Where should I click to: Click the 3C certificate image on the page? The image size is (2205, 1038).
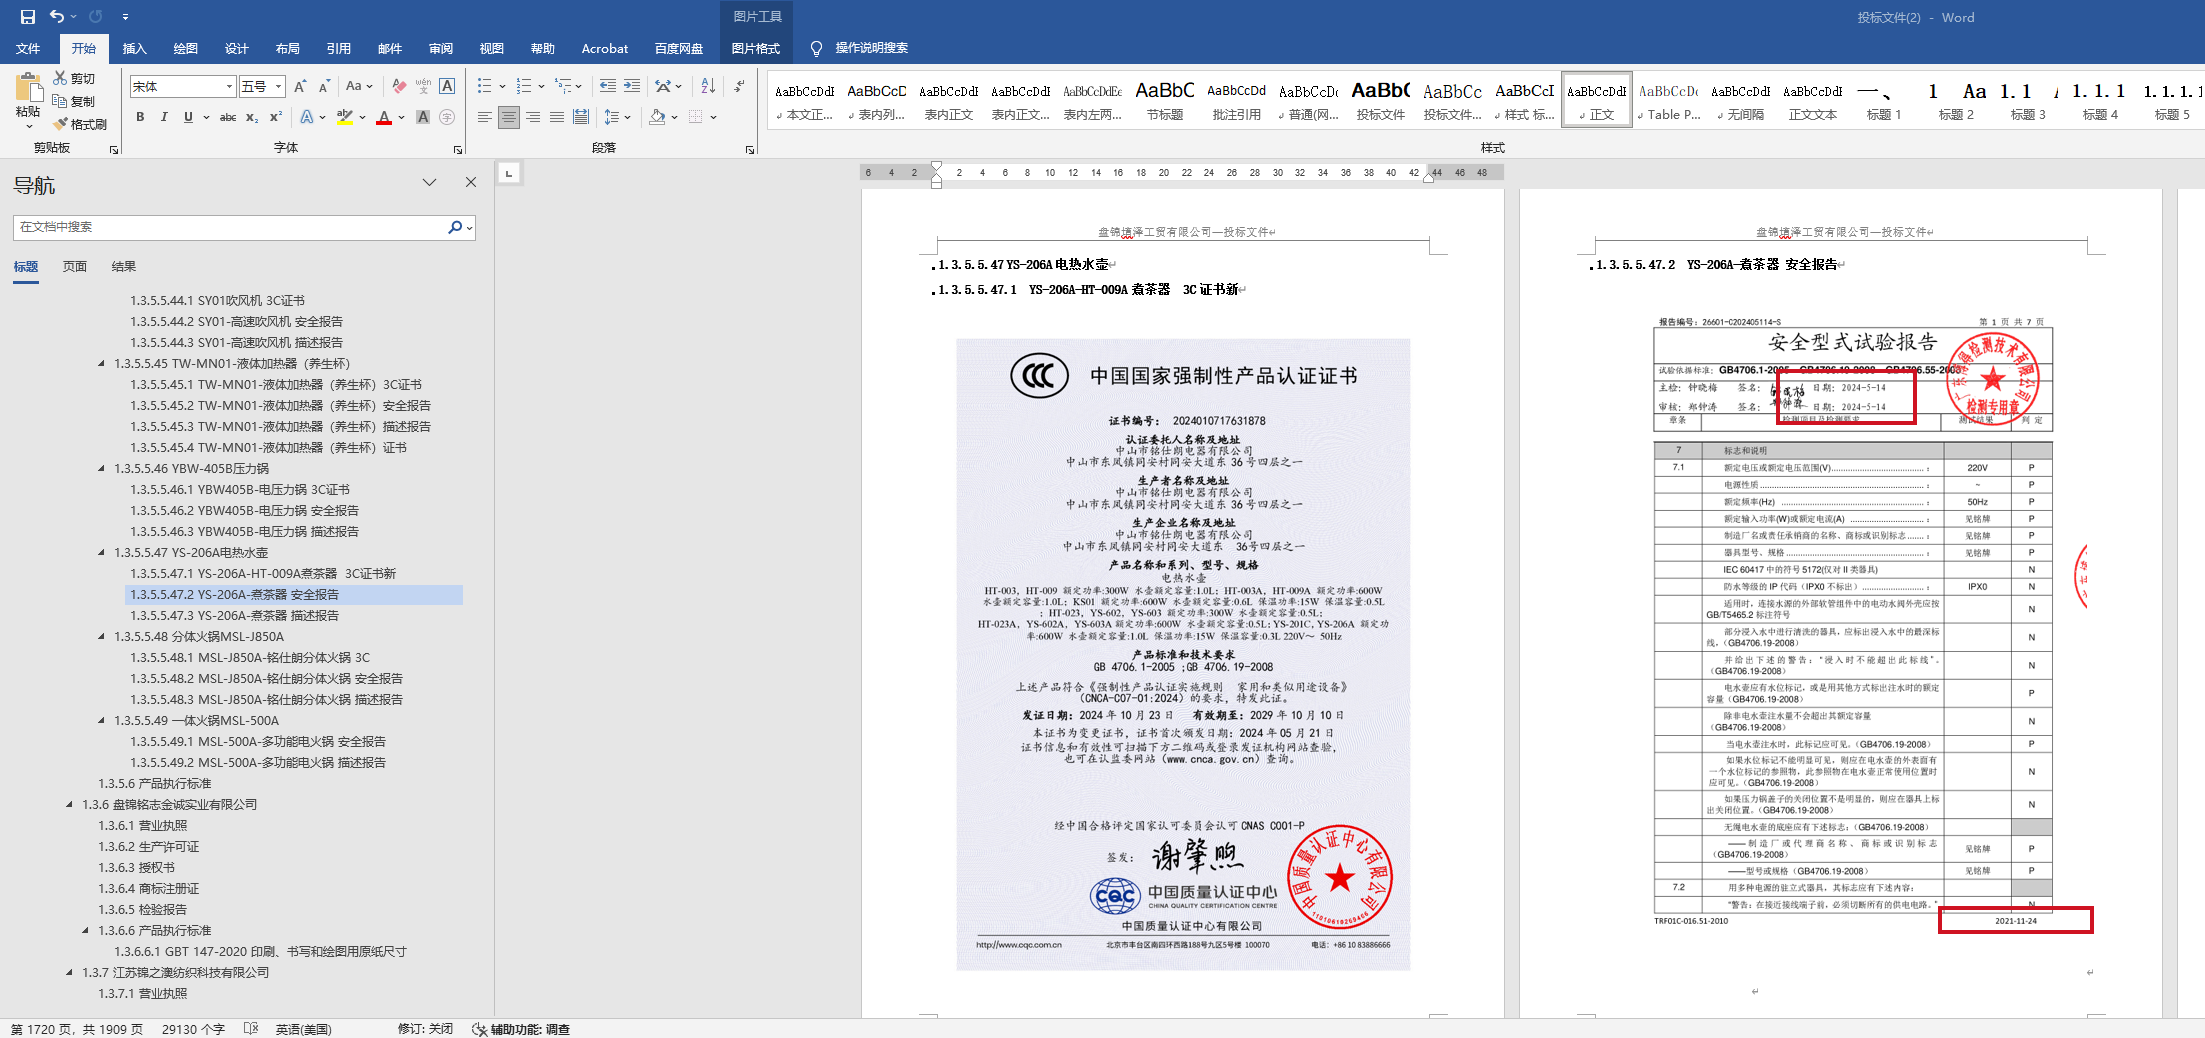1183,654
